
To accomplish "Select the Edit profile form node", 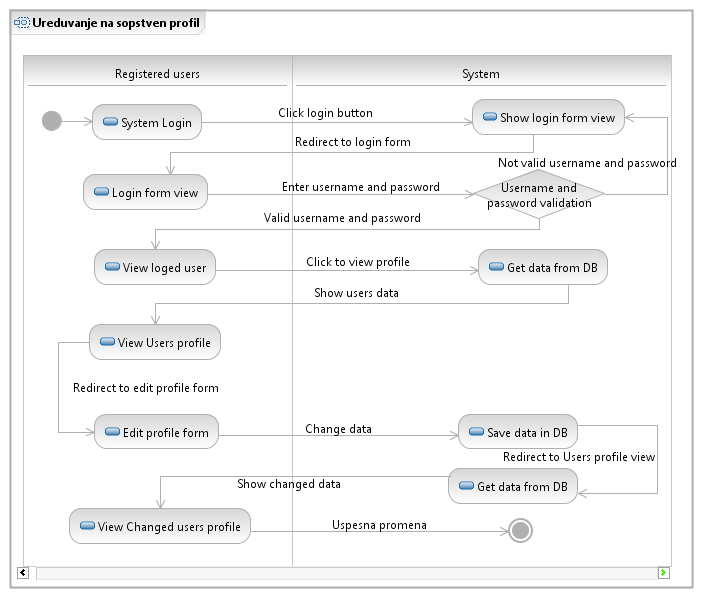I will (x=157, y=432).
